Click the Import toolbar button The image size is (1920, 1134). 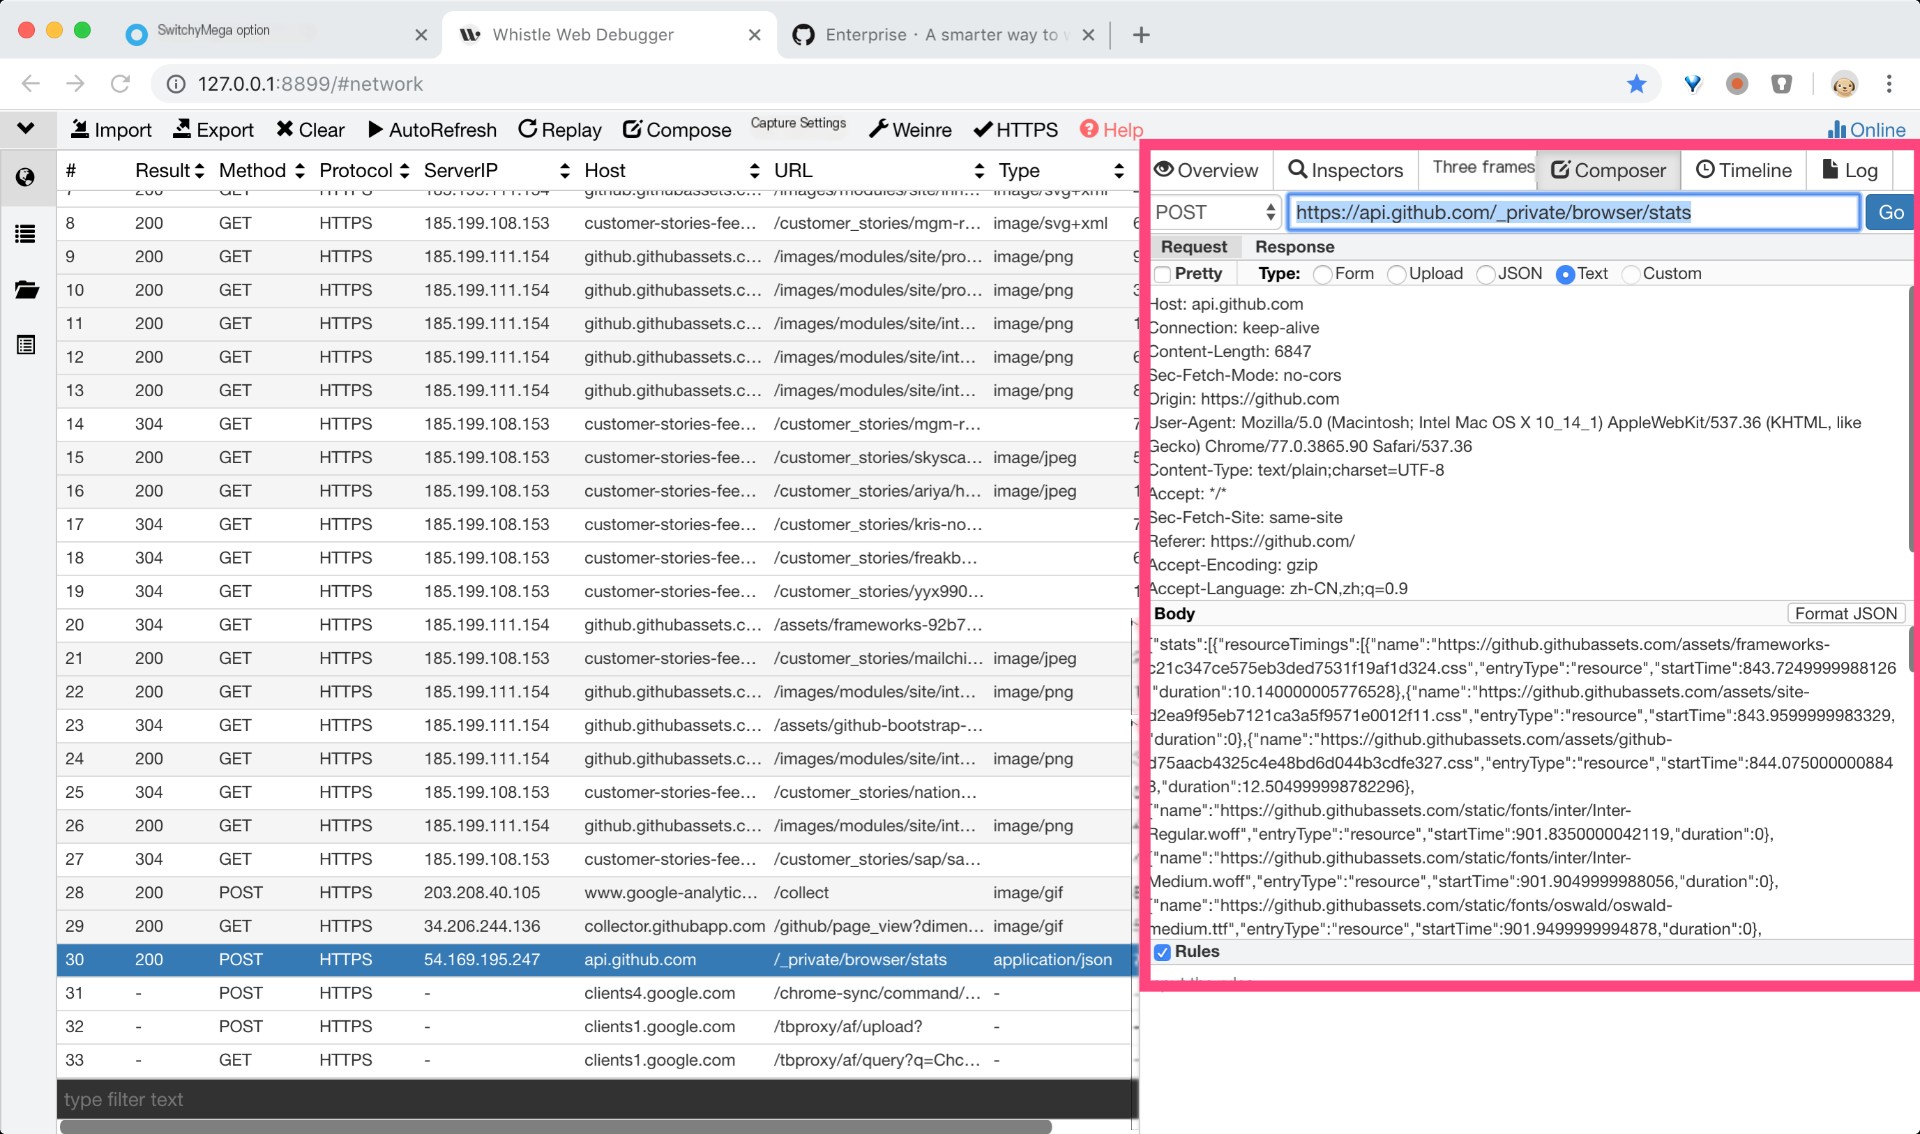pos(111,130)
